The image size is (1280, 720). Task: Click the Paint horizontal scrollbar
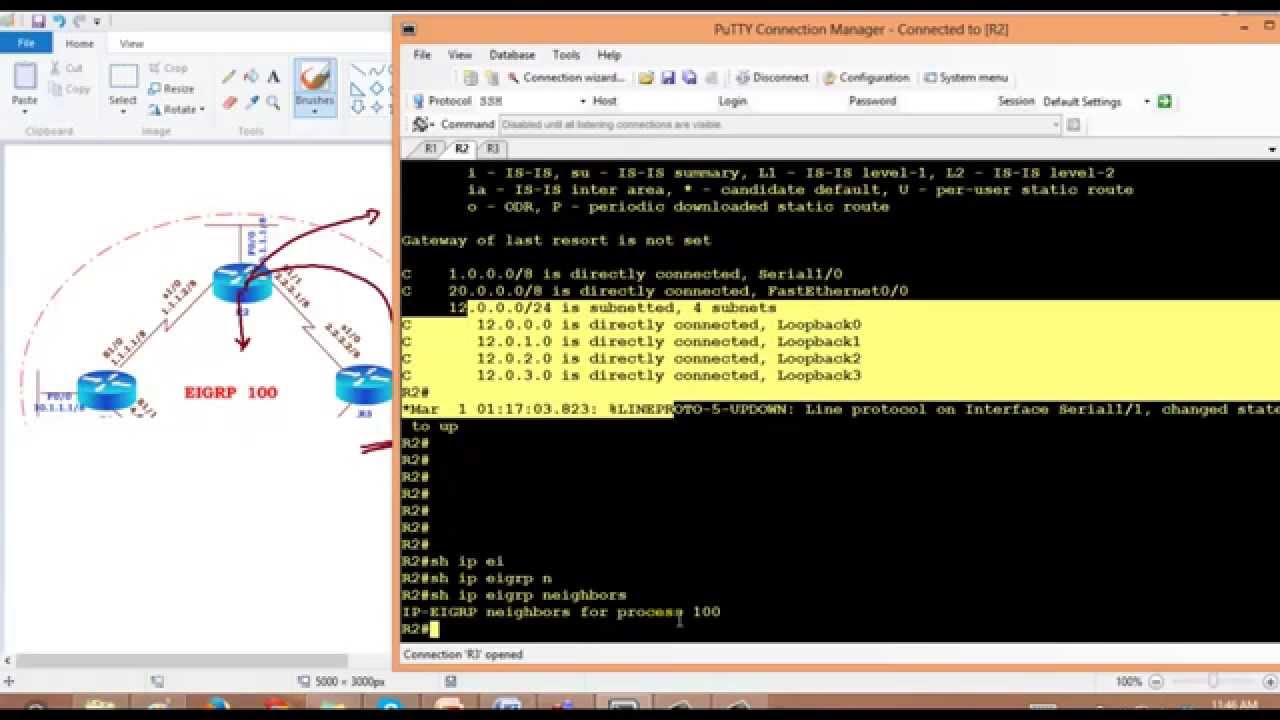click(181, 661)
